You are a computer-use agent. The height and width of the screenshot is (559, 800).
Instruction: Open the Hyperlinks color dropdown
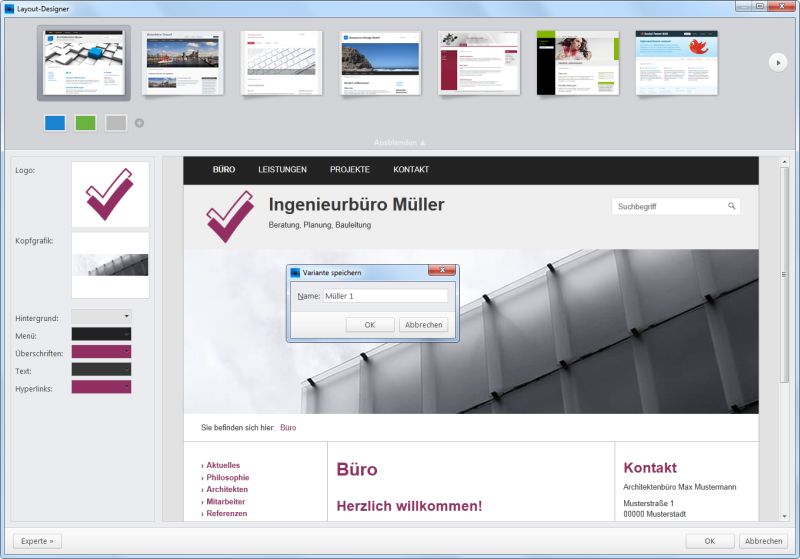102,387
